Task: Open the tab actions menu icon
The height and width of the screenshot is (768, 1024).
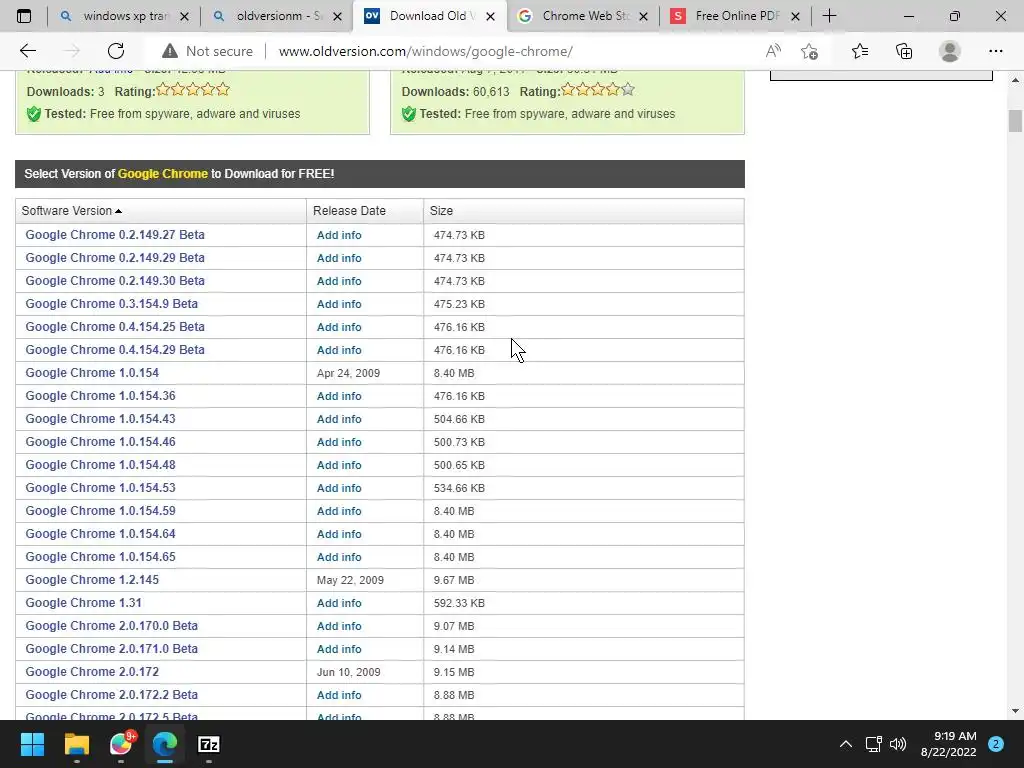Action: click(24, 16)
